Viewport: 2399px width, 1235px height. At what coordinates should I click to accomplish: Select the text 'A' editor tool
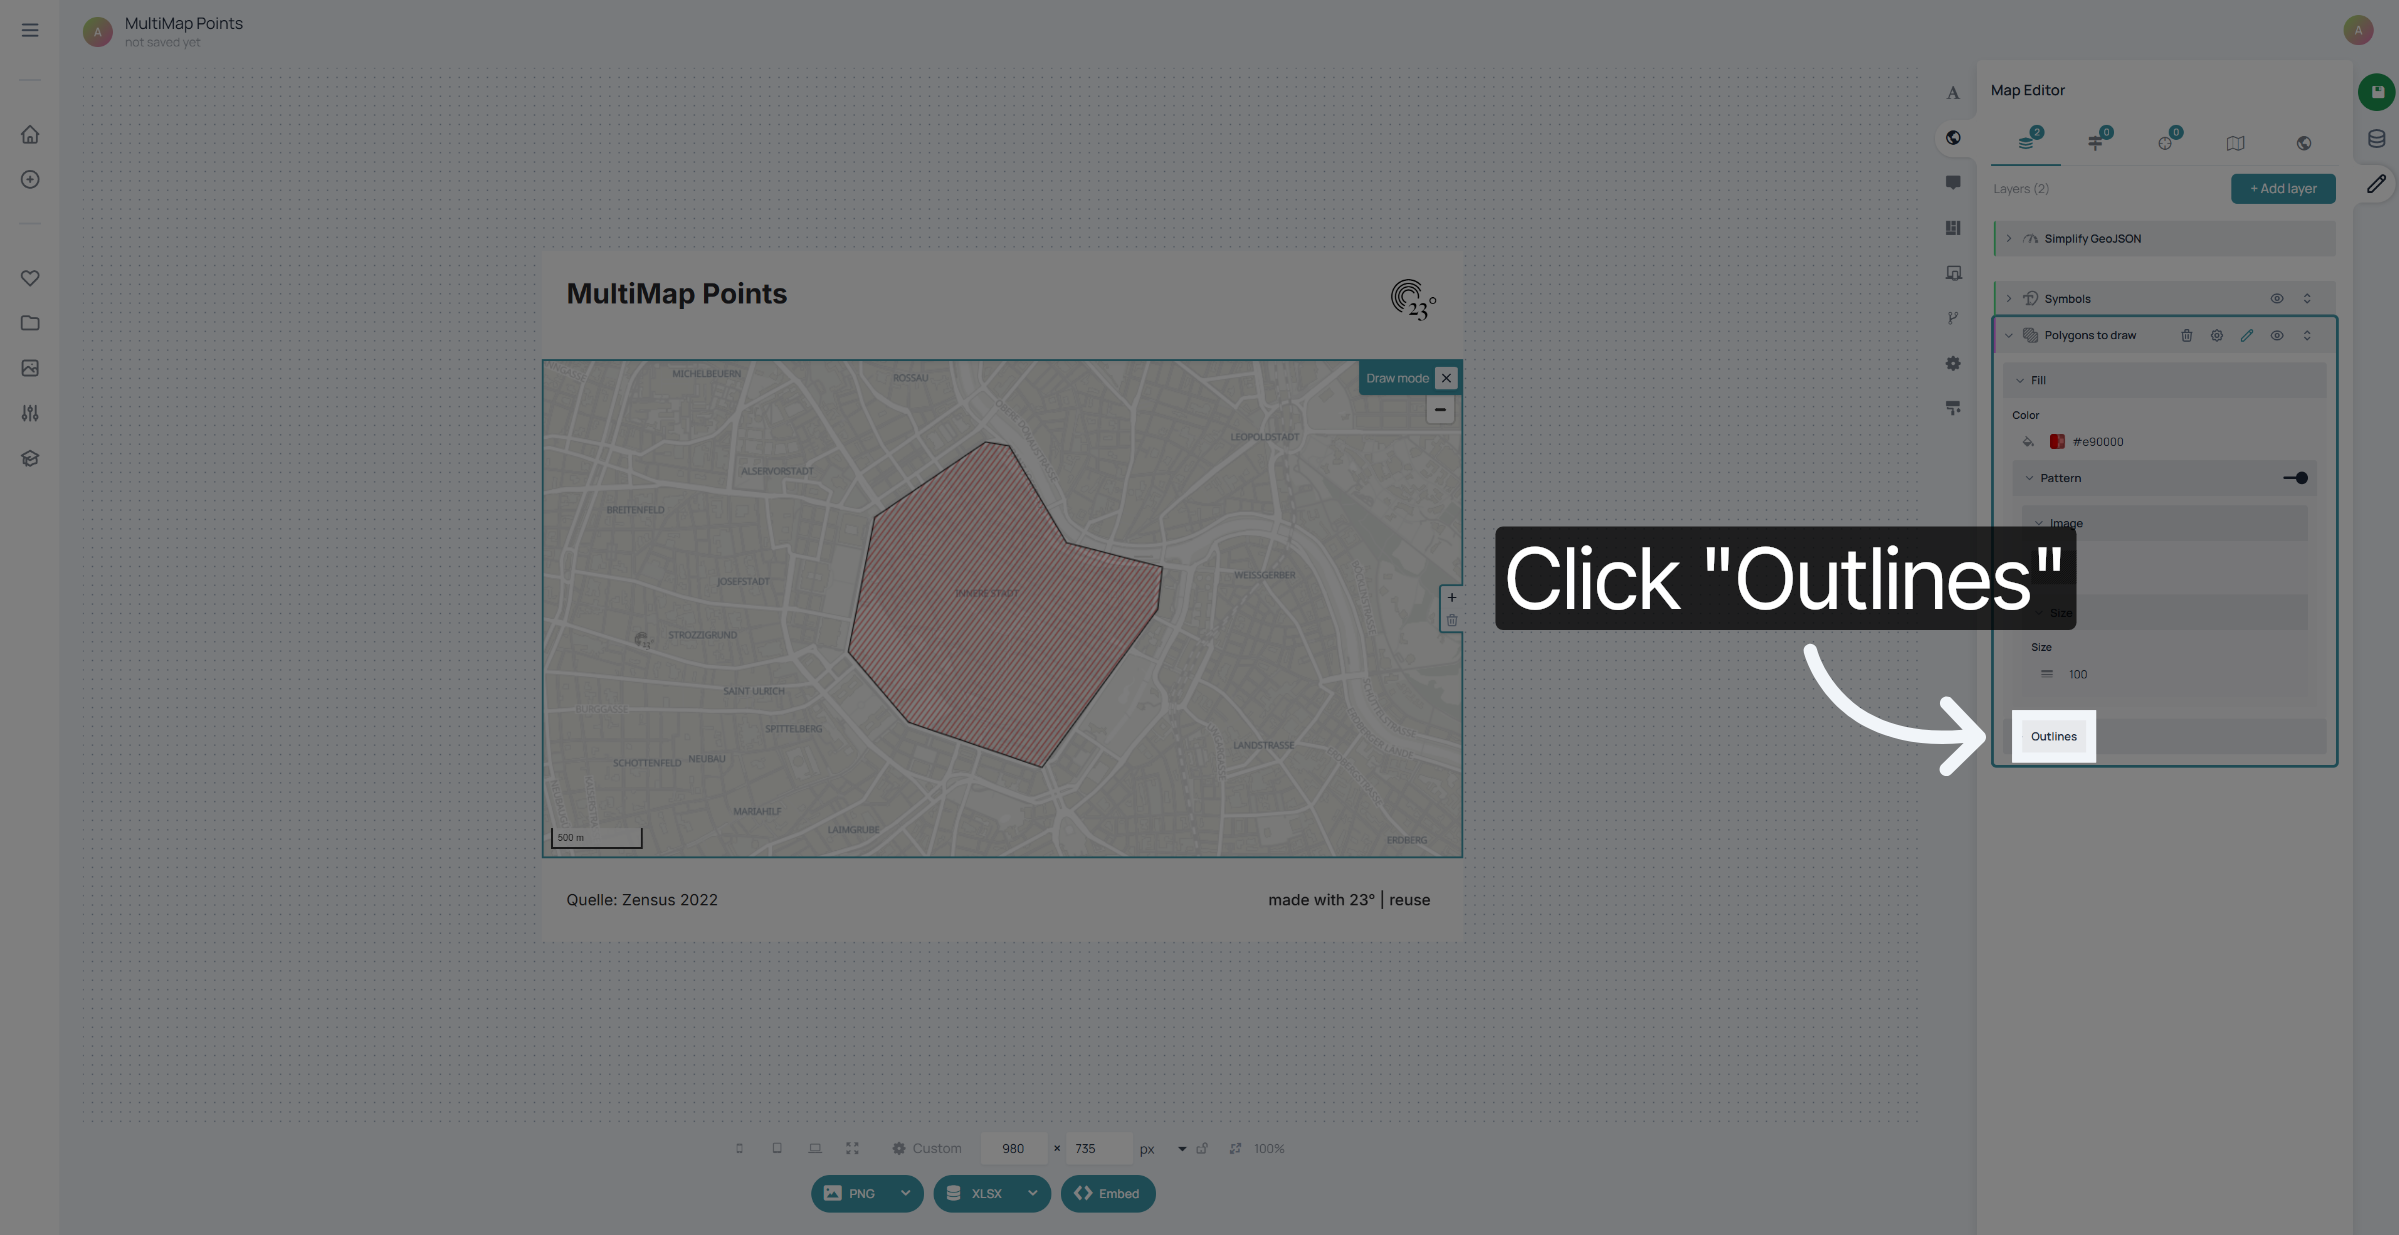(1953, 93)
